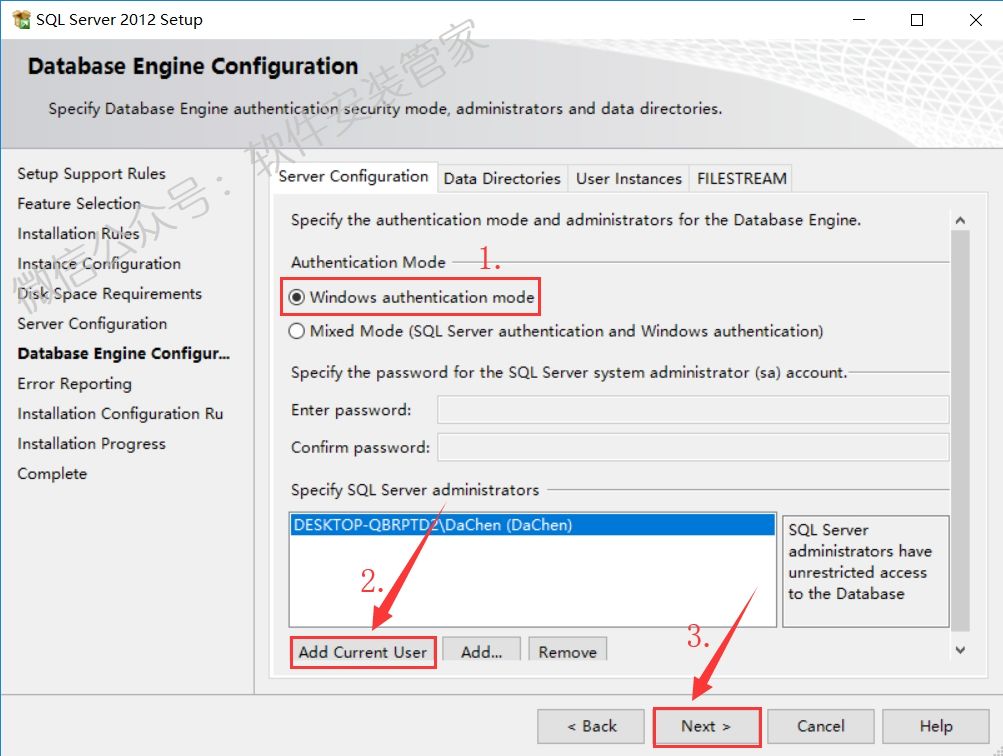The image size is (1003, 756).
Task: Minimize the SQL Server Setup window
Action: coord(859,20)
